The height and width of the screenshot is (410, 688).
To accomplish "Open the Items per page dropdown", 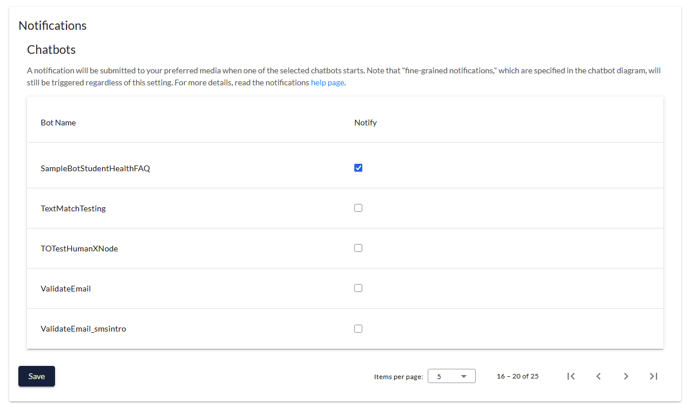I will click(x=452, y=376).
